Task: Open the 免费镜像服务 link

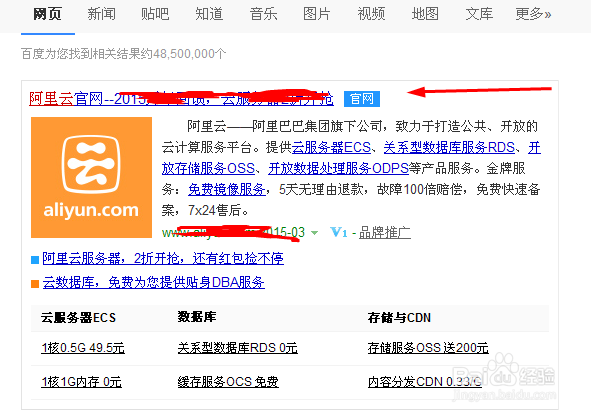Action: (227, 190)
